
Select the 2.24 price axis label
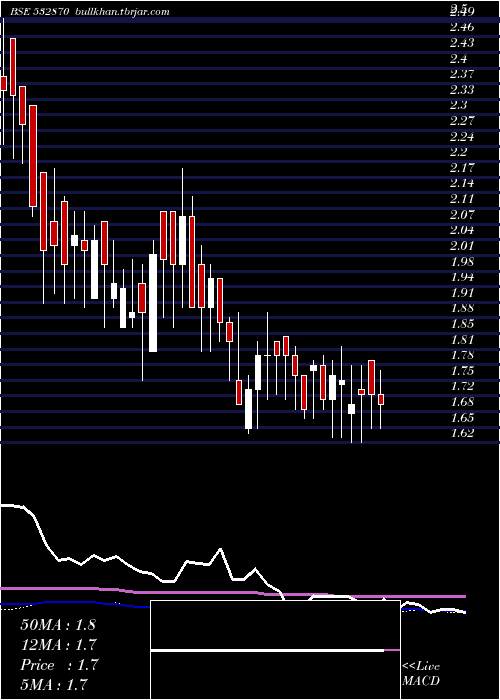[462, 137]
